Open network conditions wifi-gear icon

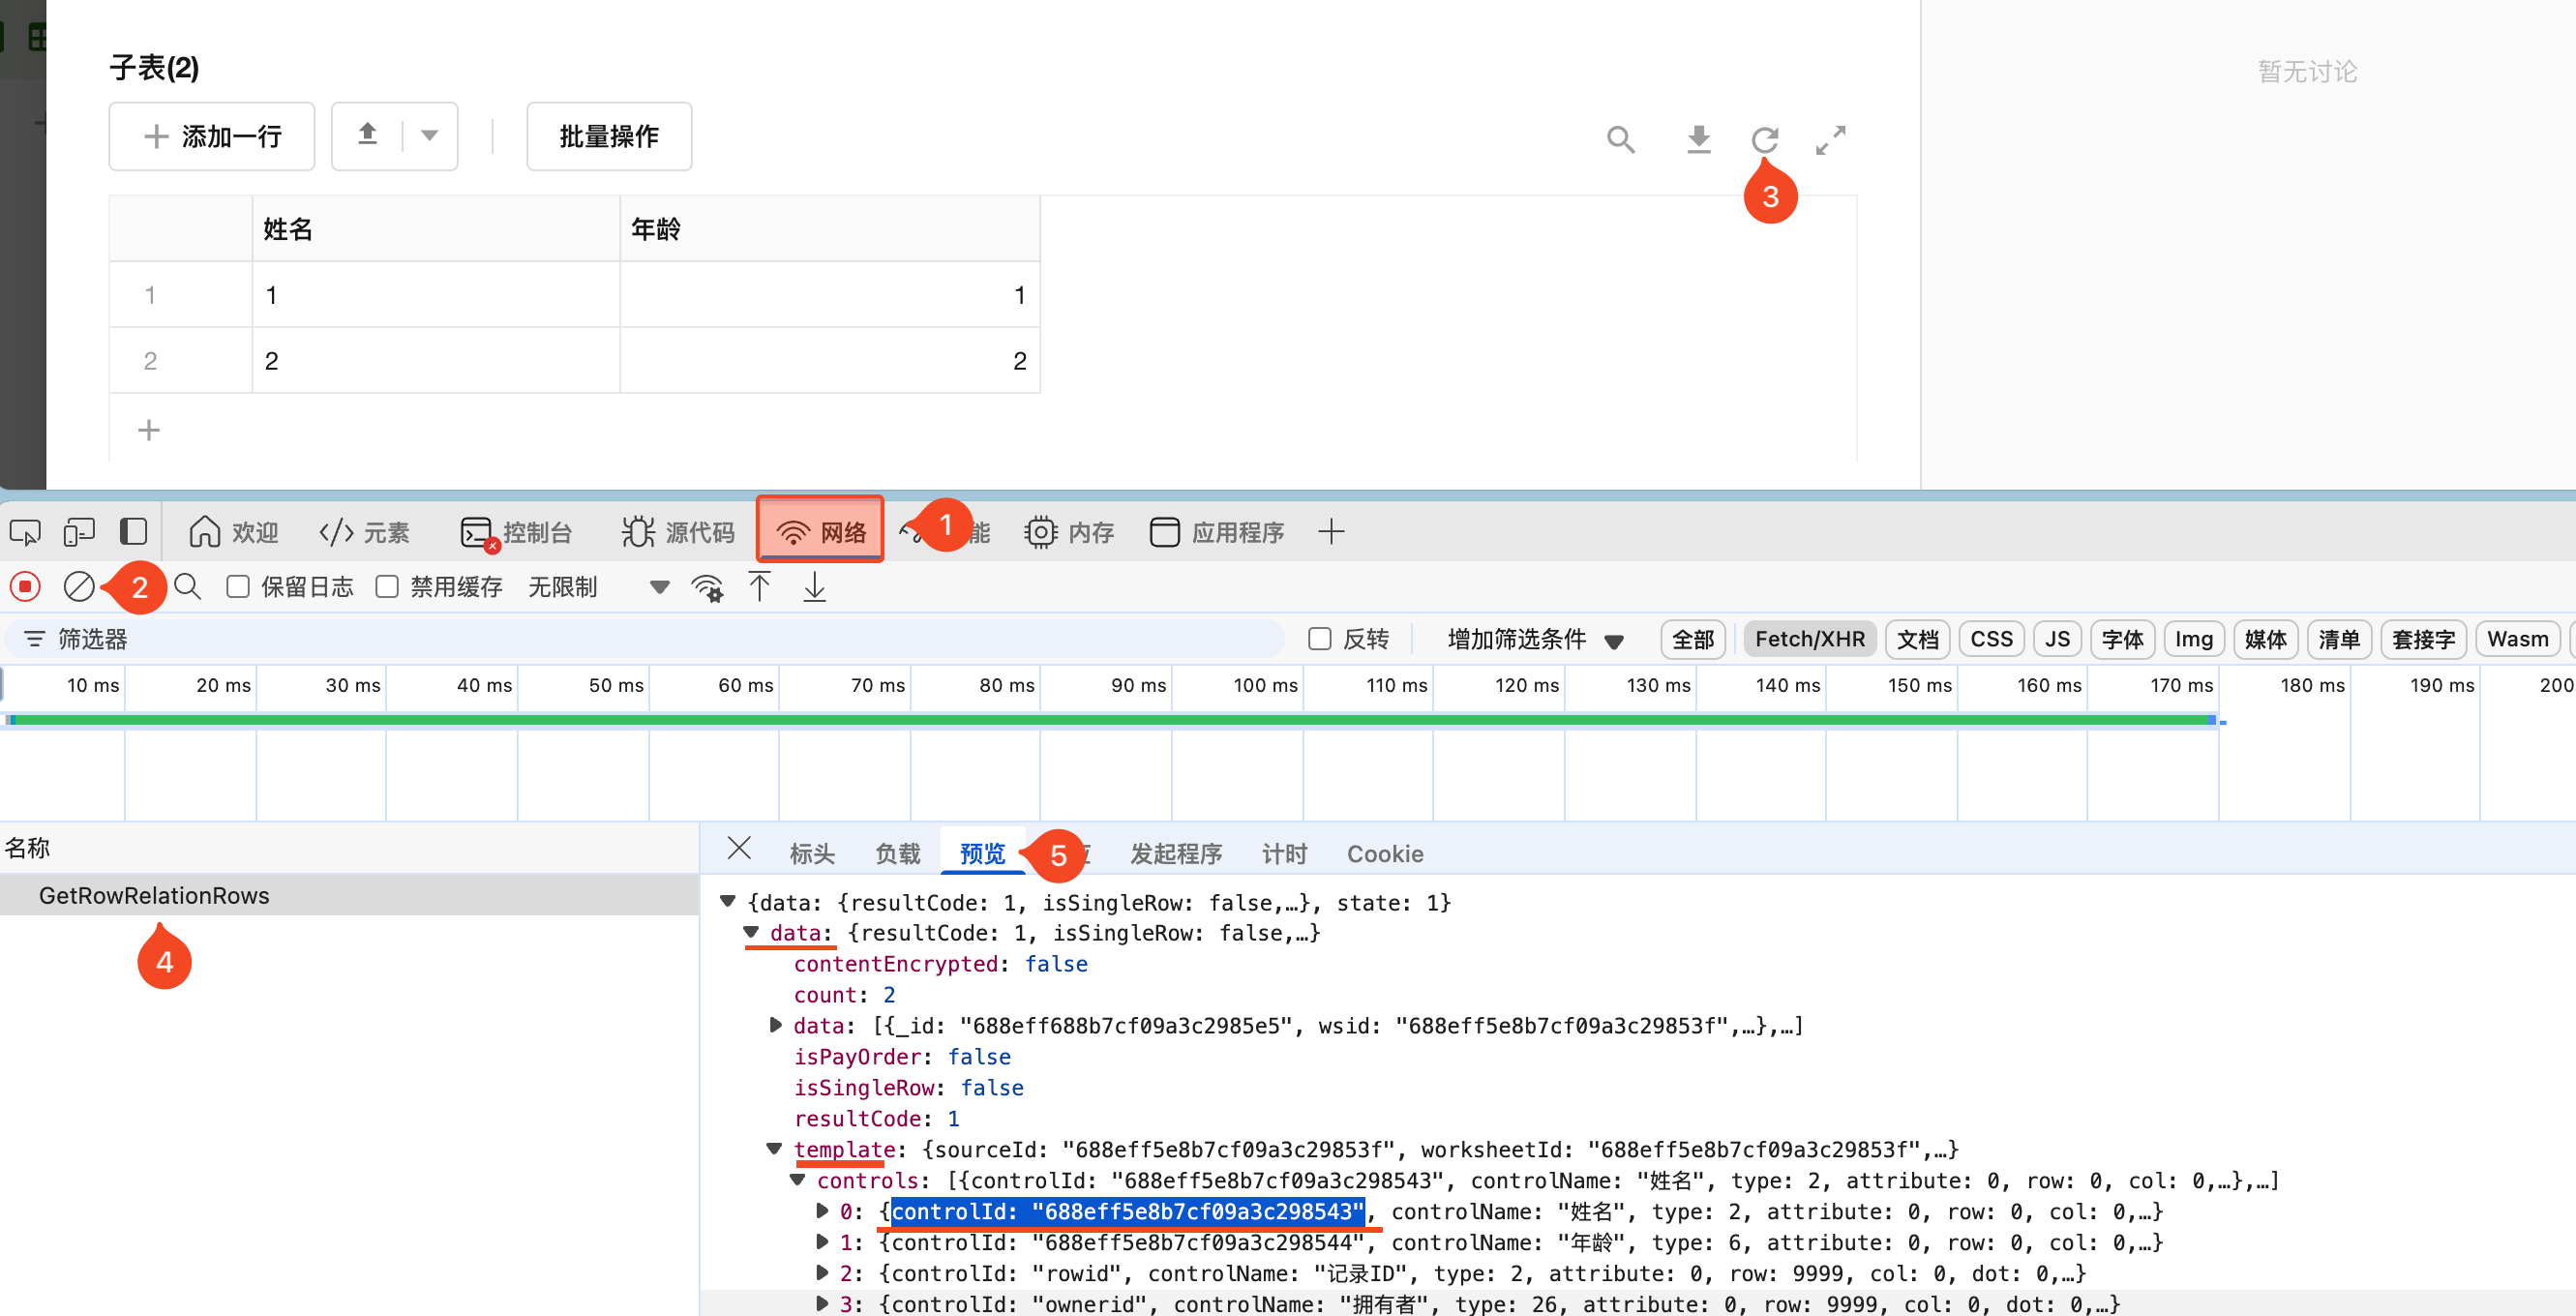click(707, 587)
